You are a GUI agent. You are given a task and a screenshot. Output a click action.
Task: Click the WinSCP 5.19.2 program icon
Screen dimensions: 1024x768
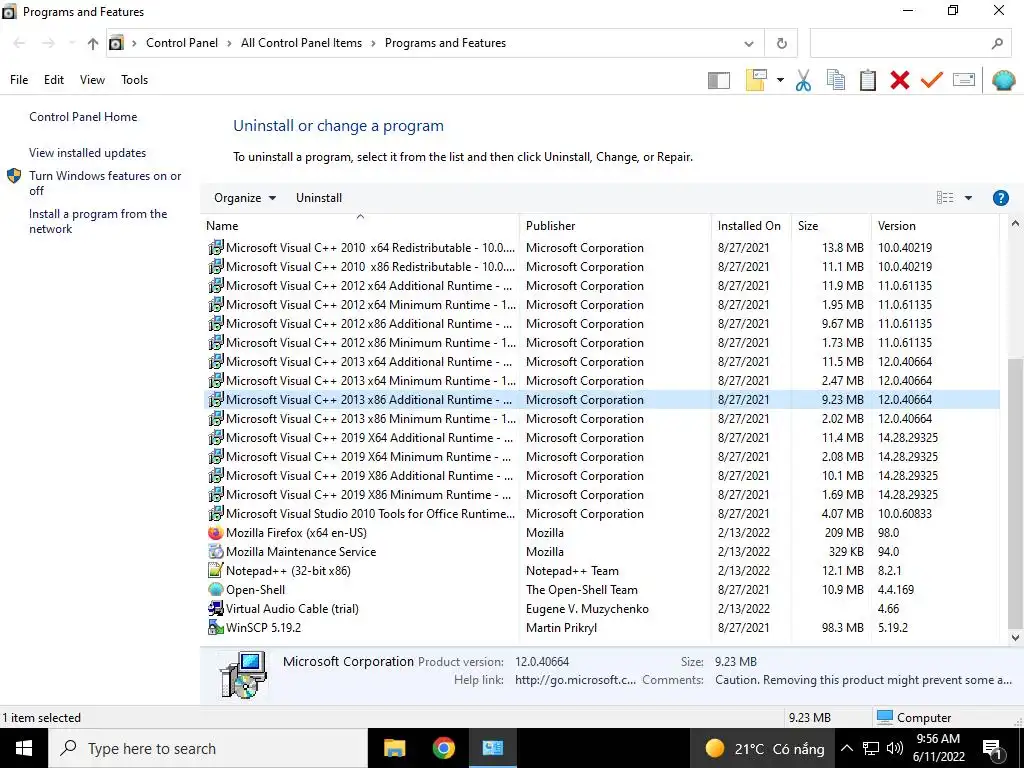tap(216, 628)
